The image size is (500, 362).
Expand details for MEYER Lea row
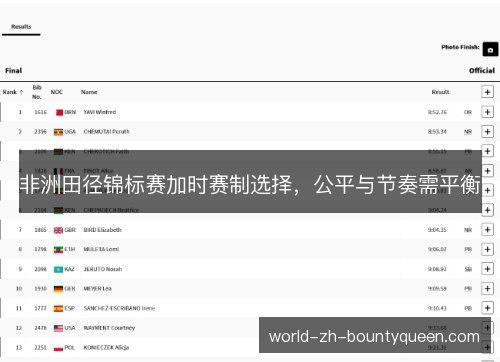[x=487, y=289]
